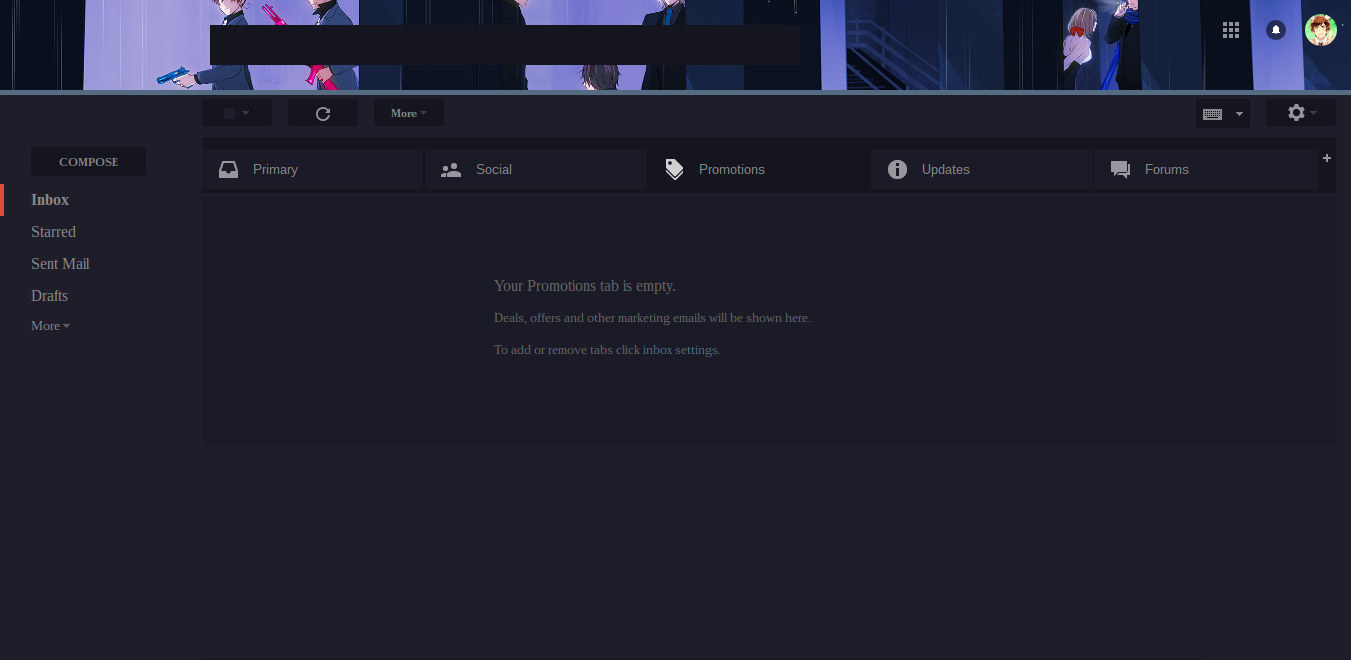The height and width of the screenshot is (660, 1351).
Task: Refresh the inbox
Action: tap(323, 113)
